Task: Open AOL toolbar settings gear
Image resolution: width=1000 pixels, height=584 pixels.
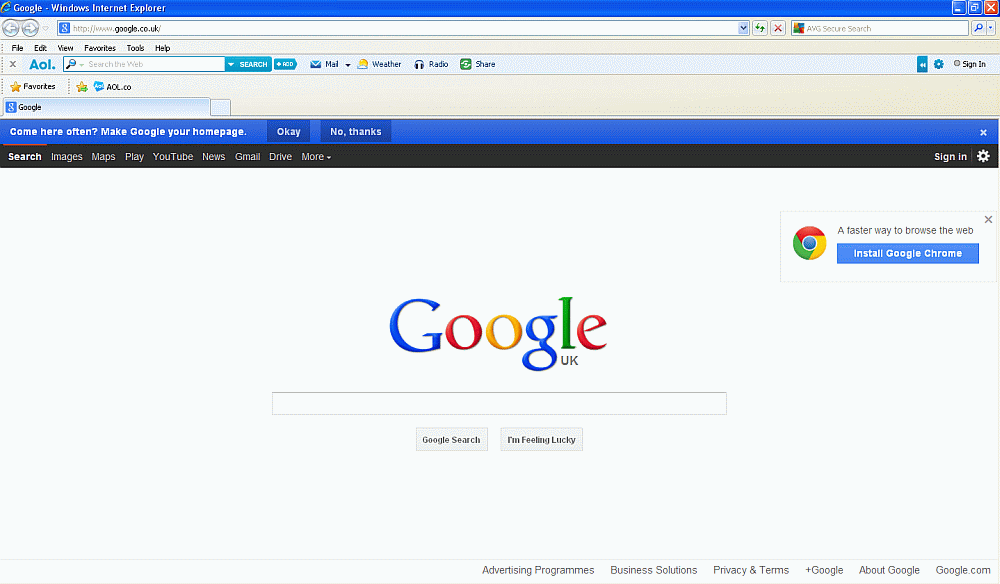Action: point(938,64)
